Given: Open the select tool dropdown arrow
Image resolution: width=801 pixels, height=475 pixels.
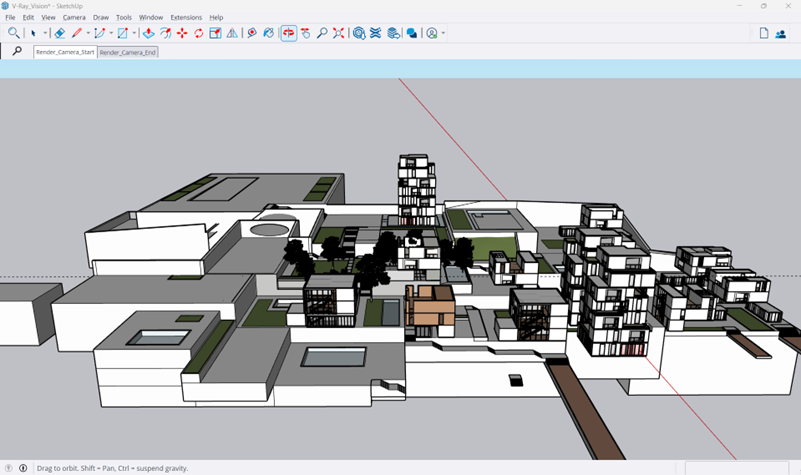Looking at the screenshot, I should (x=46, y=33).
